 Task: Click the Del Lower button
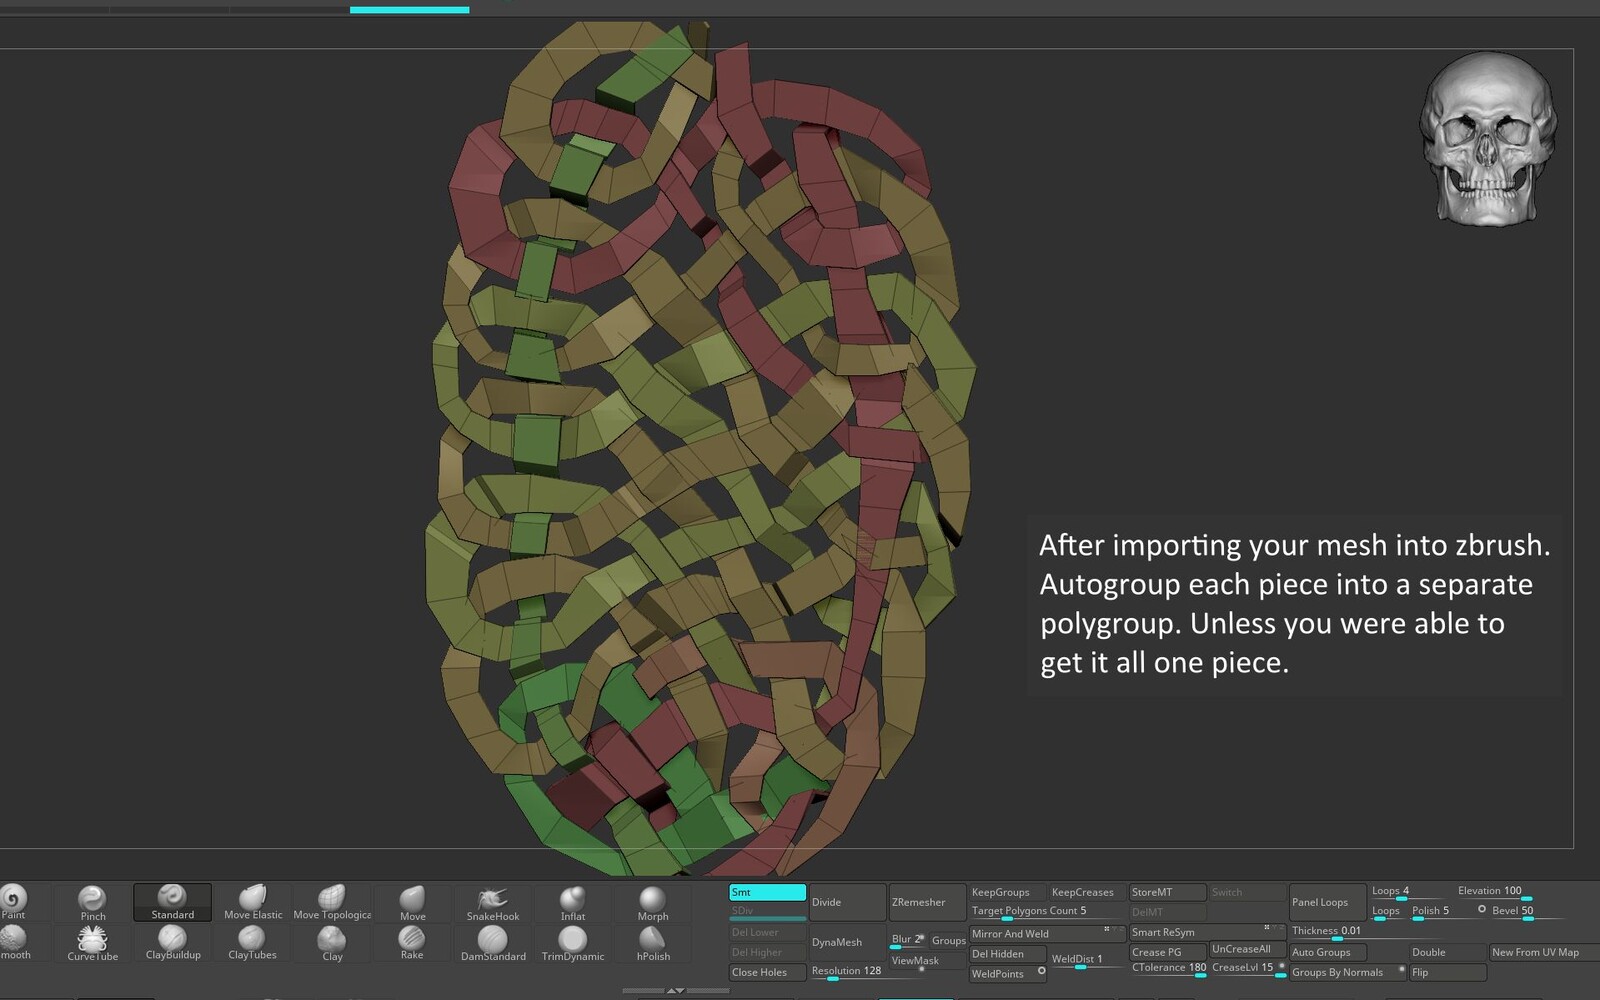coord(768,932)
